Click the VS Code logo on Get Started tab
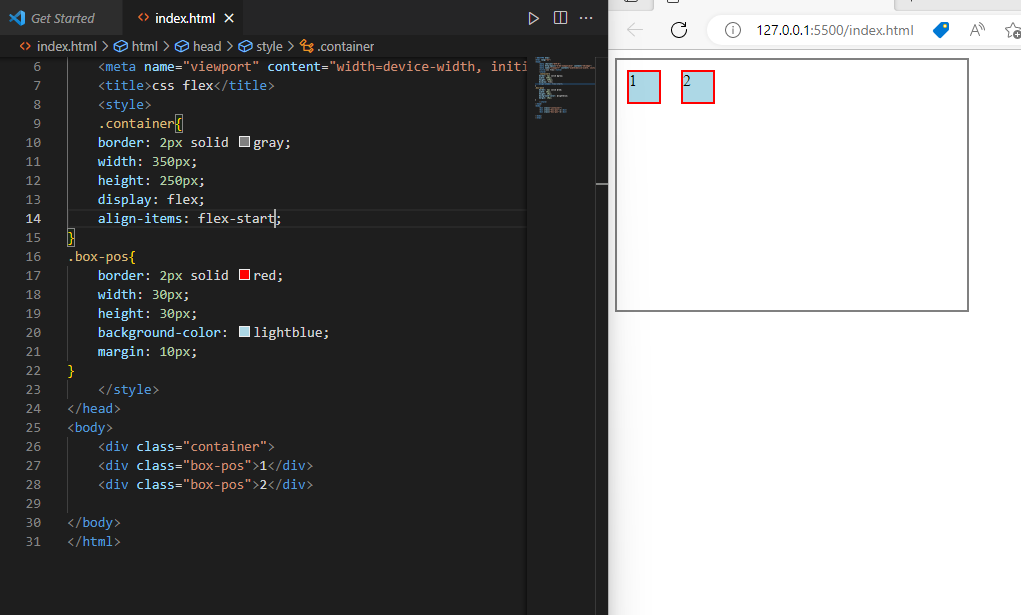Image resolution: width=1021 pixels, height=615 pixels. click(17, 18)
